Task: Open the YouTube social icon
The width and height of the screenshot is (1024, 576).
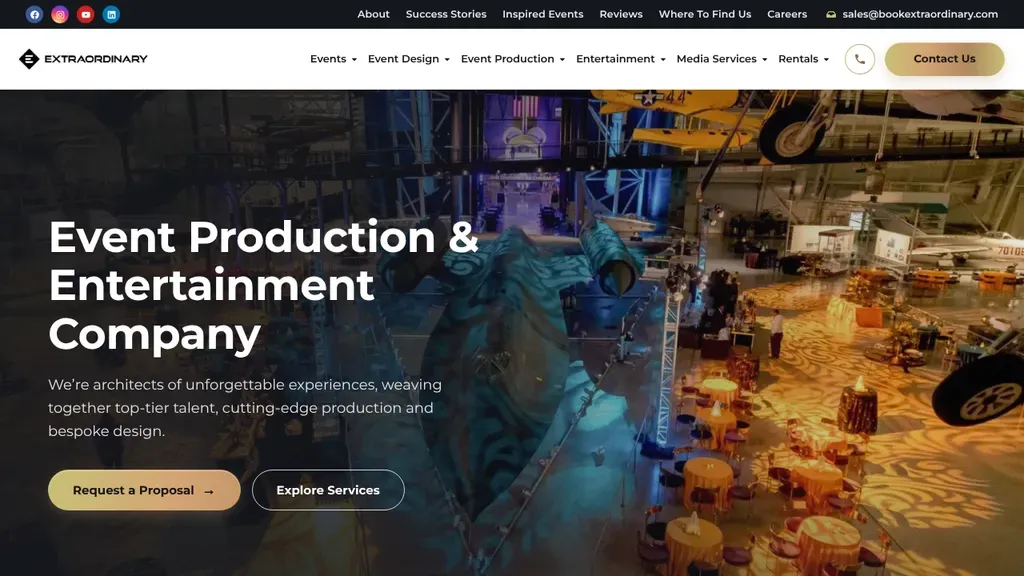Action: (x=86, y=14)
